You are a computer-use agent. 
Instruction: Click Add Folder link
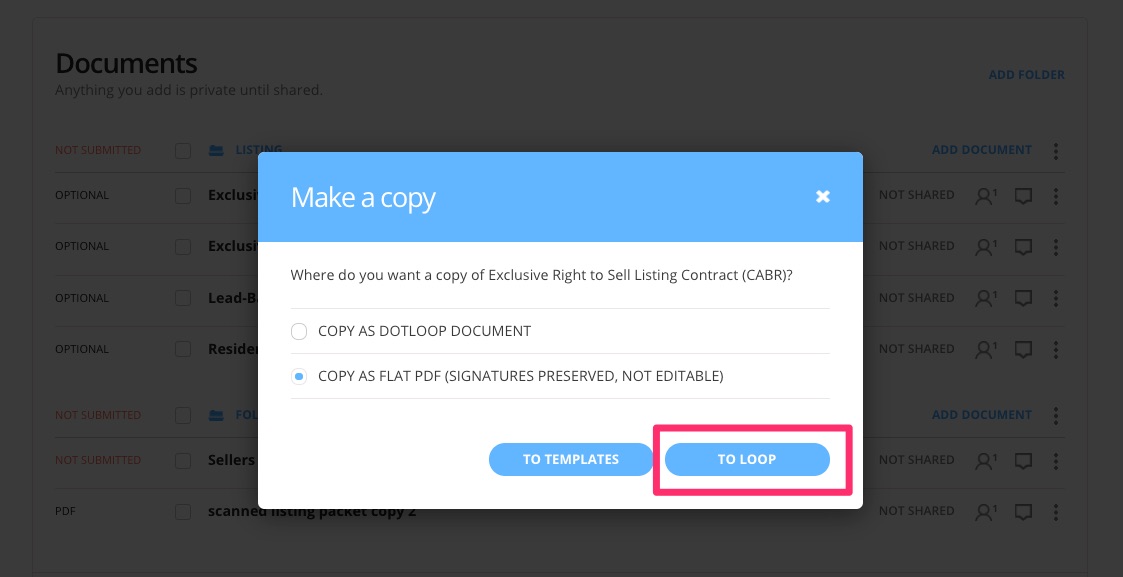pyautogui.click(x=1026, y=74)
